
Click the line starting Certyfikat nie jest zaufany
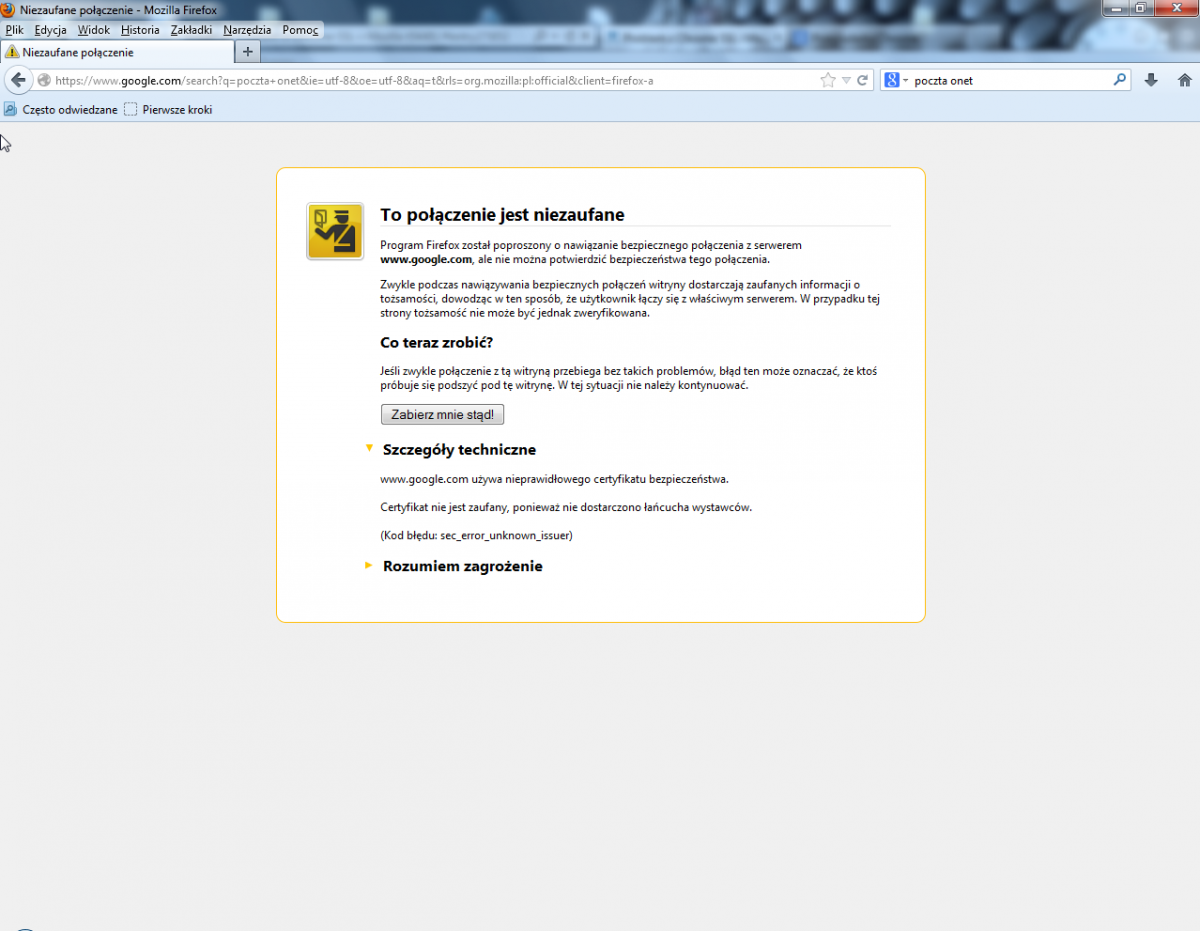tap(566, 507)
